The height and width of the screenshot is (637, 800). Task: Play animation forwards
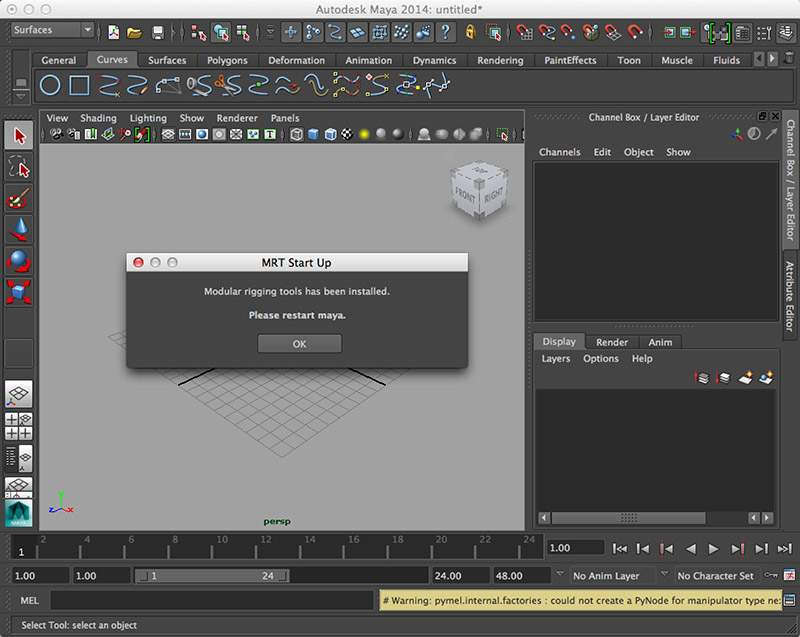pyautogui.click(x=713, y=549)
